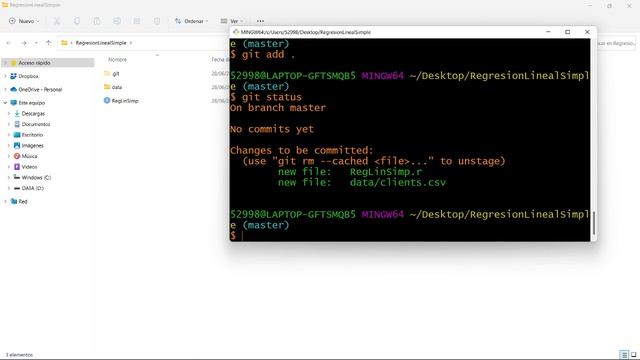Switch to large icons view in status bar

click(x=633, y=355)
